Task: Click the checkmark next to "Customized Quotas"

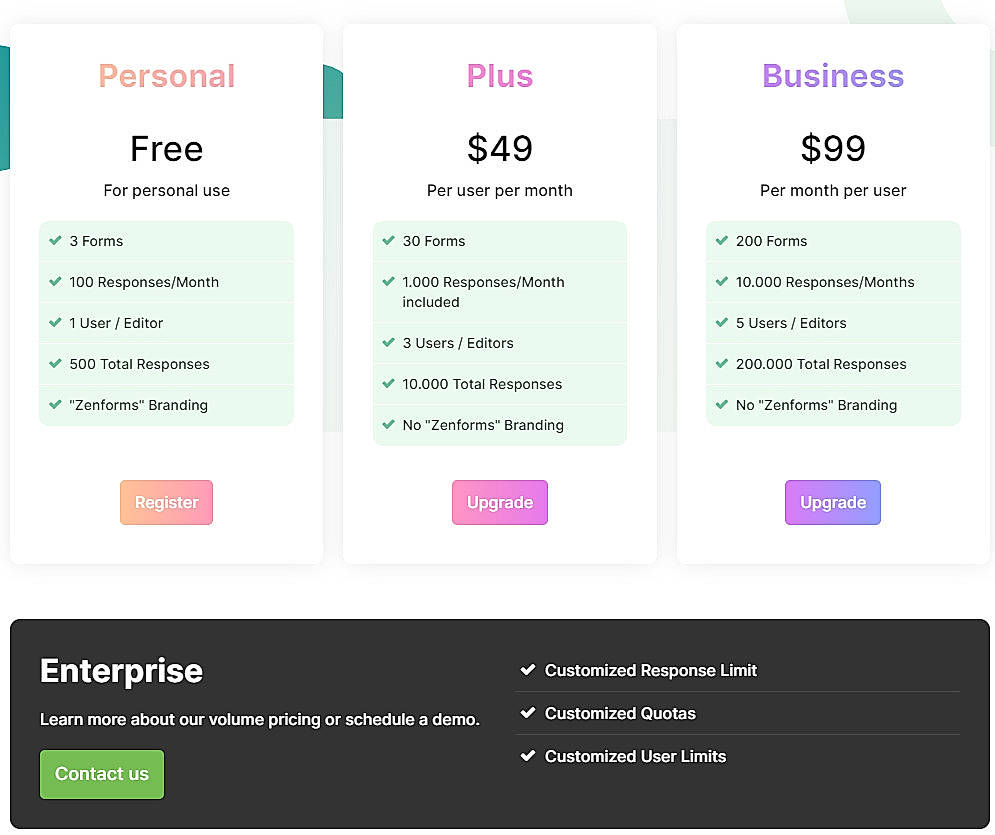Action: click(x=529, y=713)
